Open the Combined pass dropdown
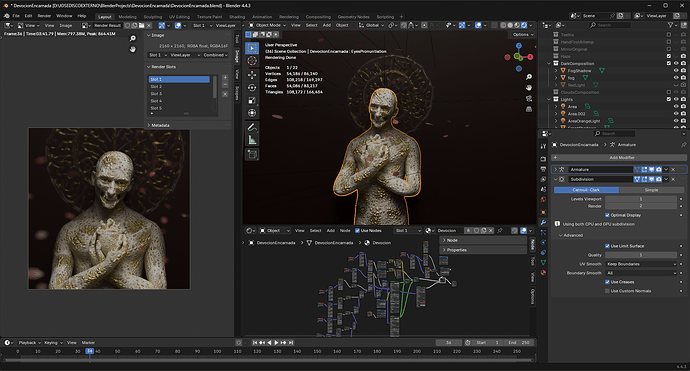This screenshot has width=690, height=371. click(x=215, y=55)
